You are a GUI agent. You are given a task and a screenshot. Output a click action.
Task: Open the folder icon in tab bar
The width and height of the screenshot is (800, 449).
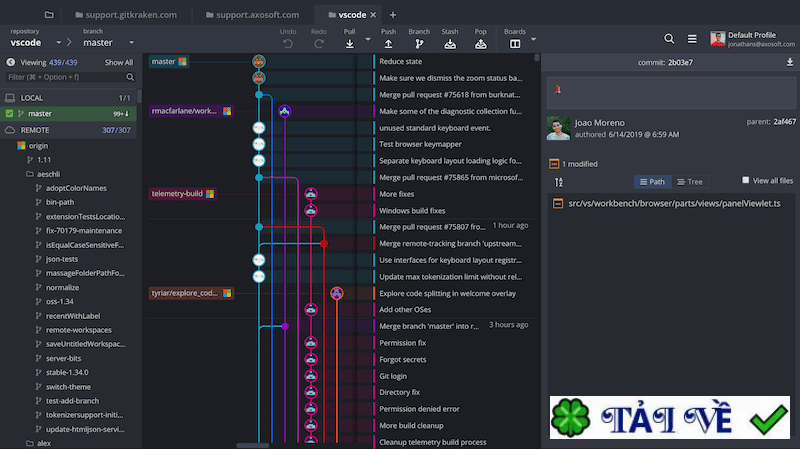point(50,15)
